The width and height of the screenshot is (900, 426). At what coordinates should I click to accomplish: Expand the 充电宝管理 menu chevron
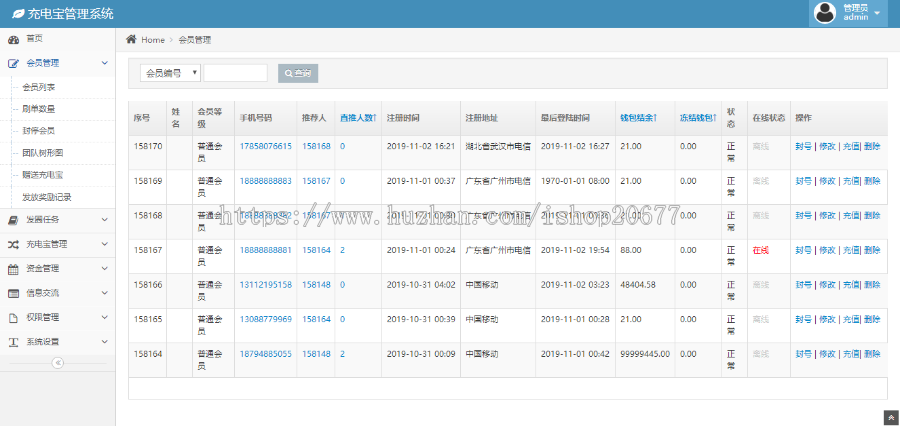point(104,244)
